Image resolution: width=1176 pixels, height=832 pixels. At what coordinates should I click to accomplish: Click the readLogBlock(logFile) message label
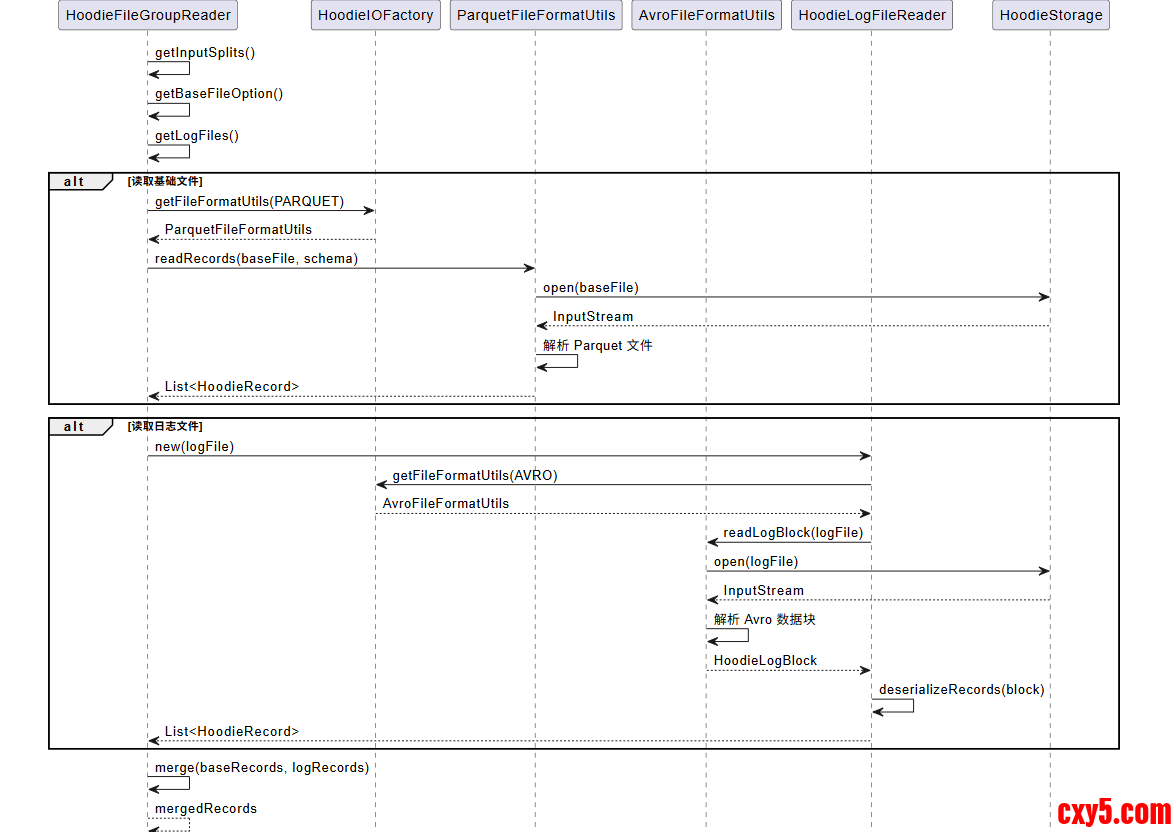tap(793, 533)
